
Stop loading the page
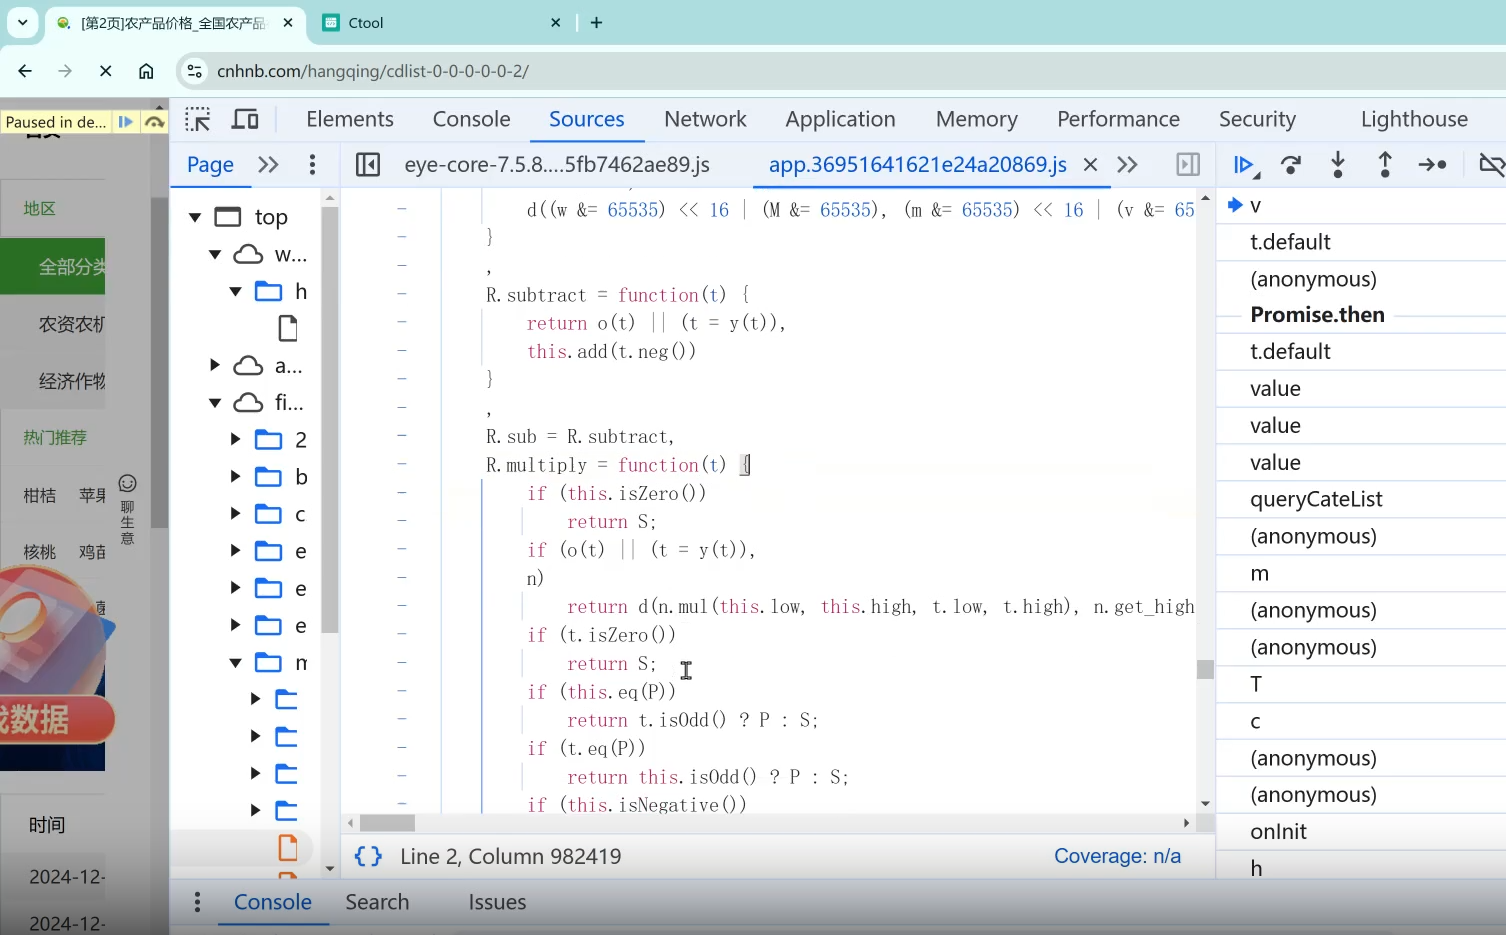[x=105, y=71]
